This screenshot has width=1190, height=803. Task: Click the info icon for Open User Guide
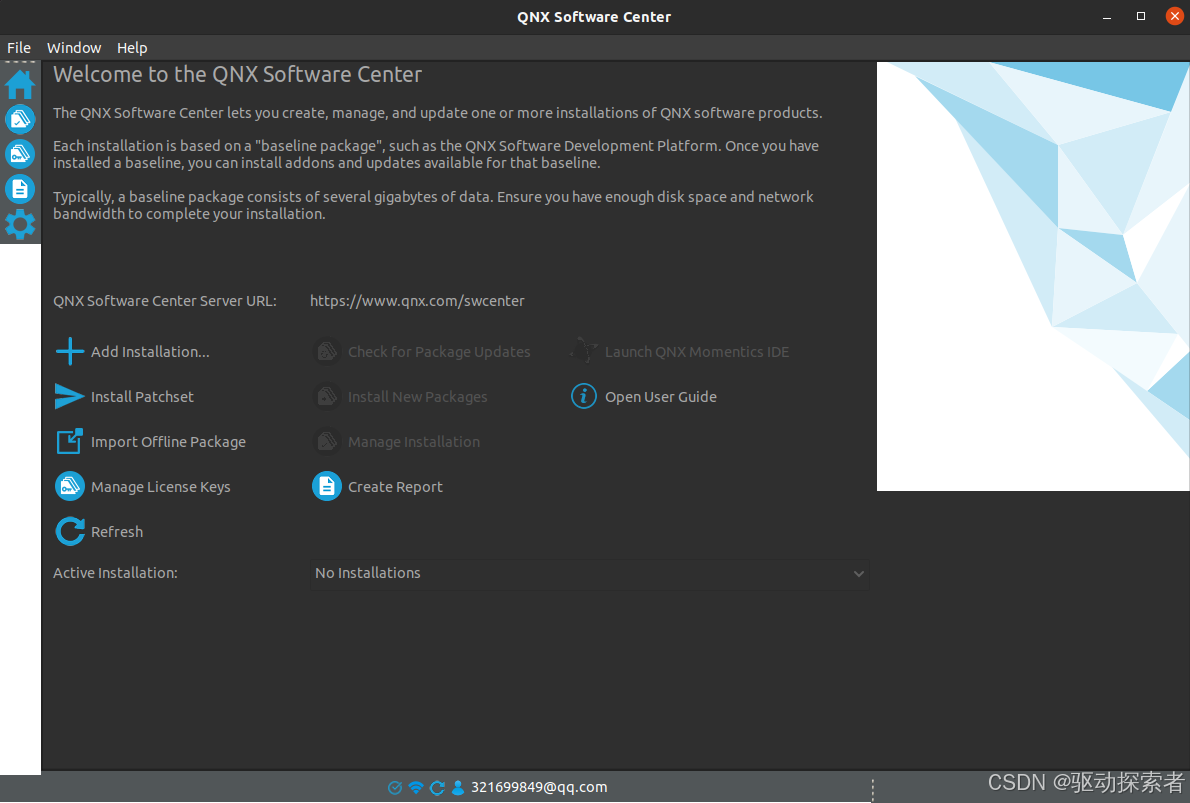coord(584,396)
